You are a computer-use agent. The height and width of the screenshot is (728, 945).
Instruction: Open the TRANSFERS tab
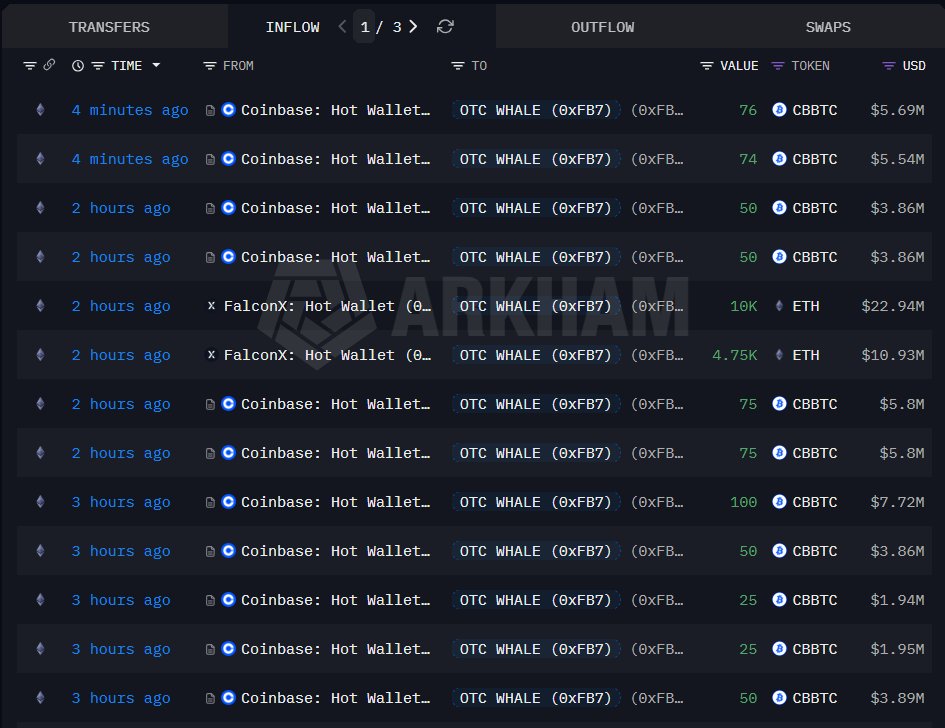point(109,27)
